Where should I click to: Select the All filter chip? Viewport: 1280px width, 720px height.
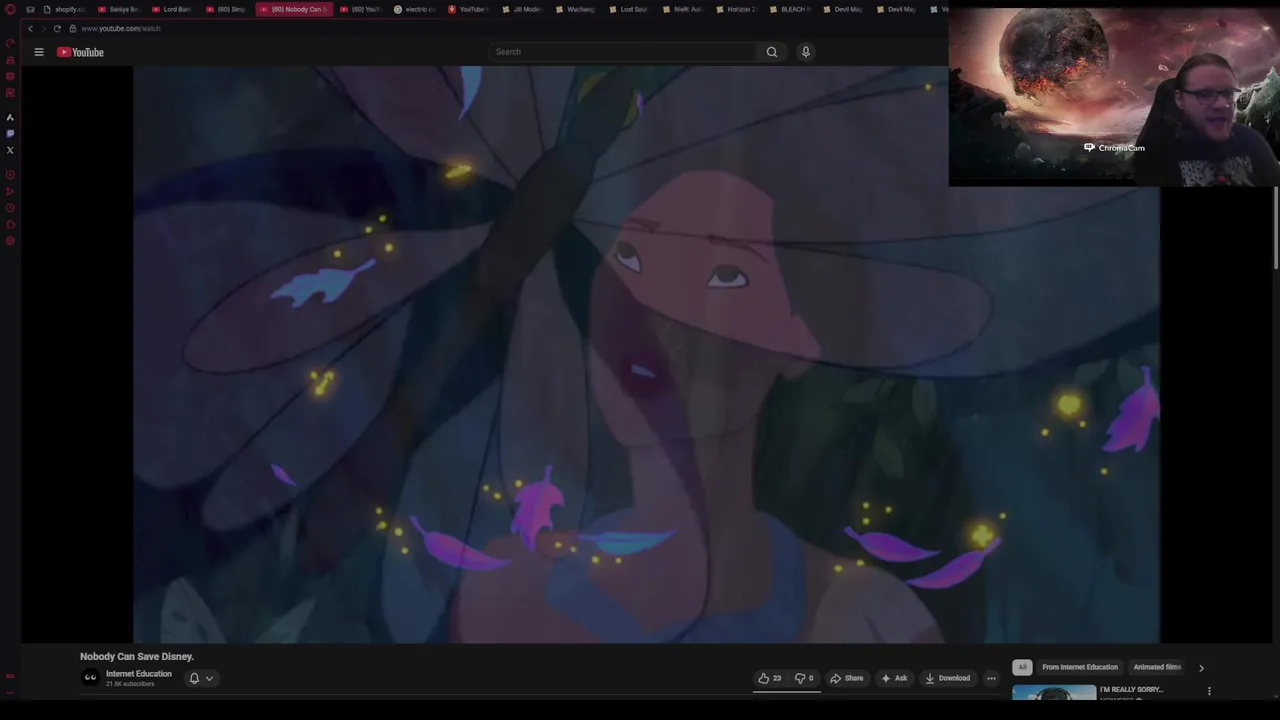click(x=1022, y=667)
